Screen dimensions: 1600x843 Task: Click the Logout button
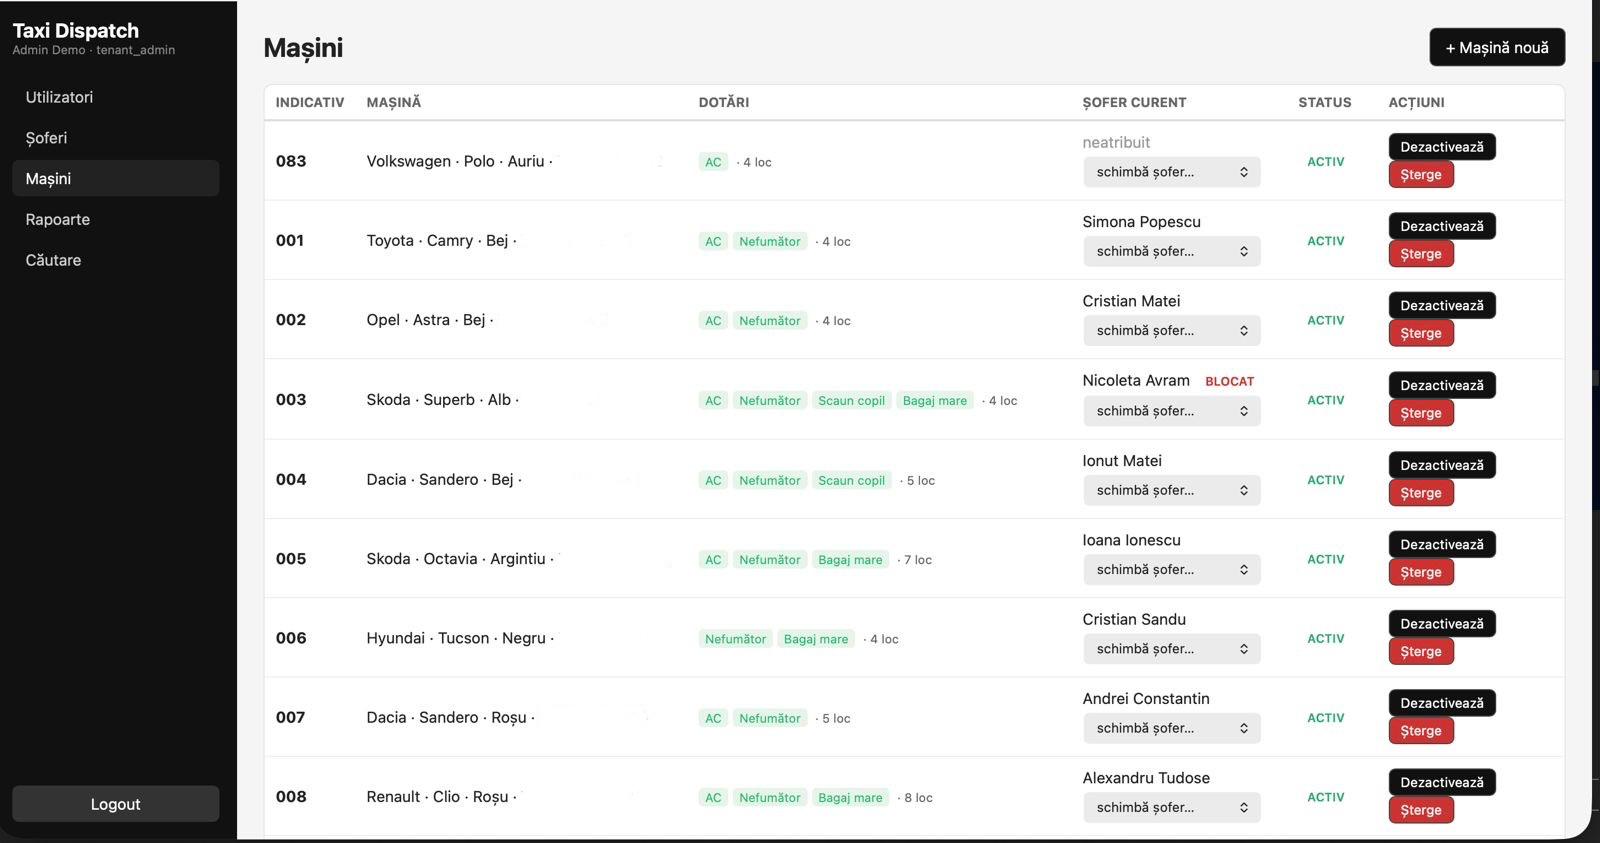pyautogui.click(x=115, y=804)
